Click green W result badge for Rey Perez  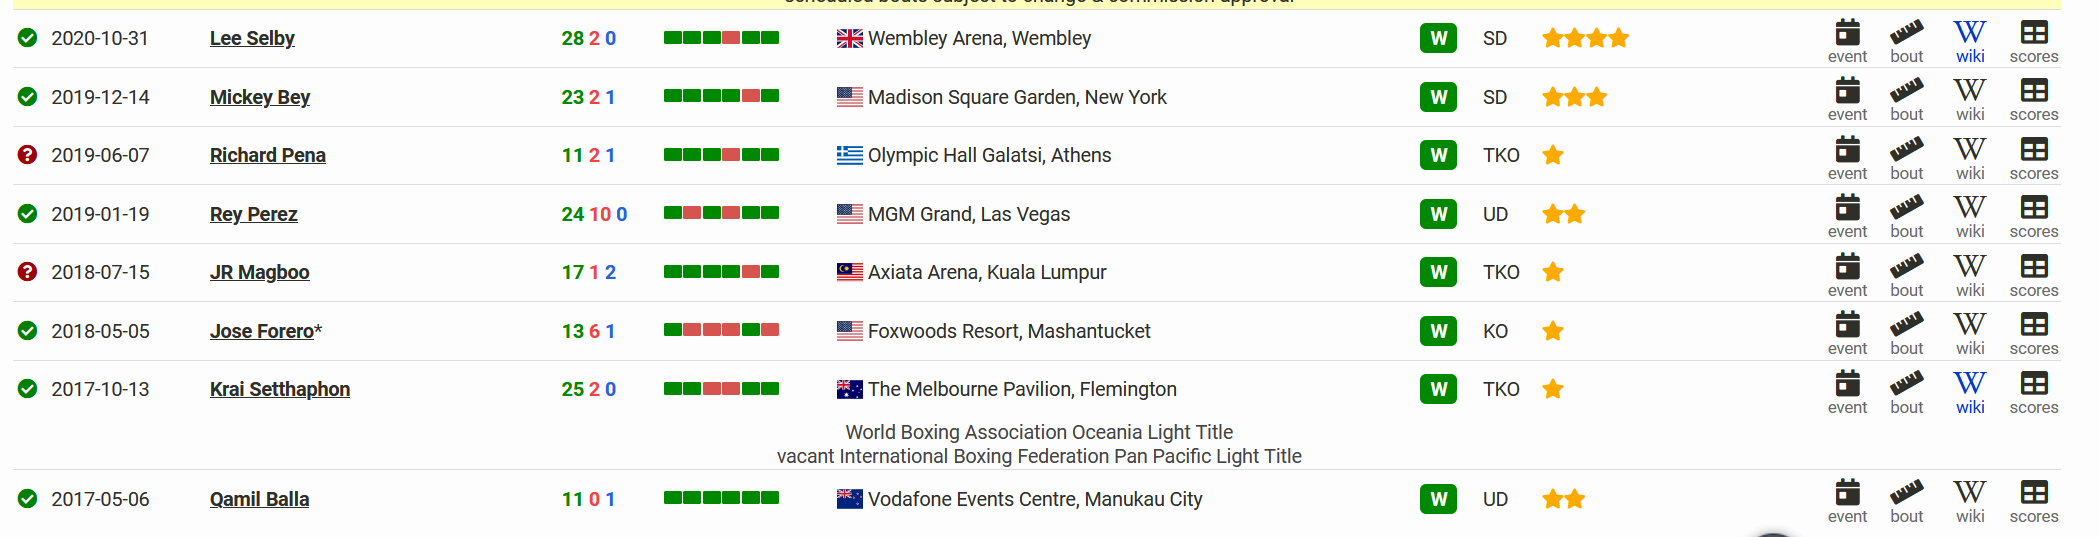coord(1438,214)
